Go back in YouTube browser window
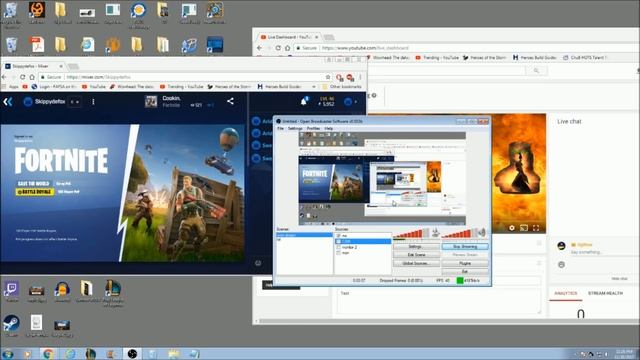The image size is (640, 360). point(260,48)
